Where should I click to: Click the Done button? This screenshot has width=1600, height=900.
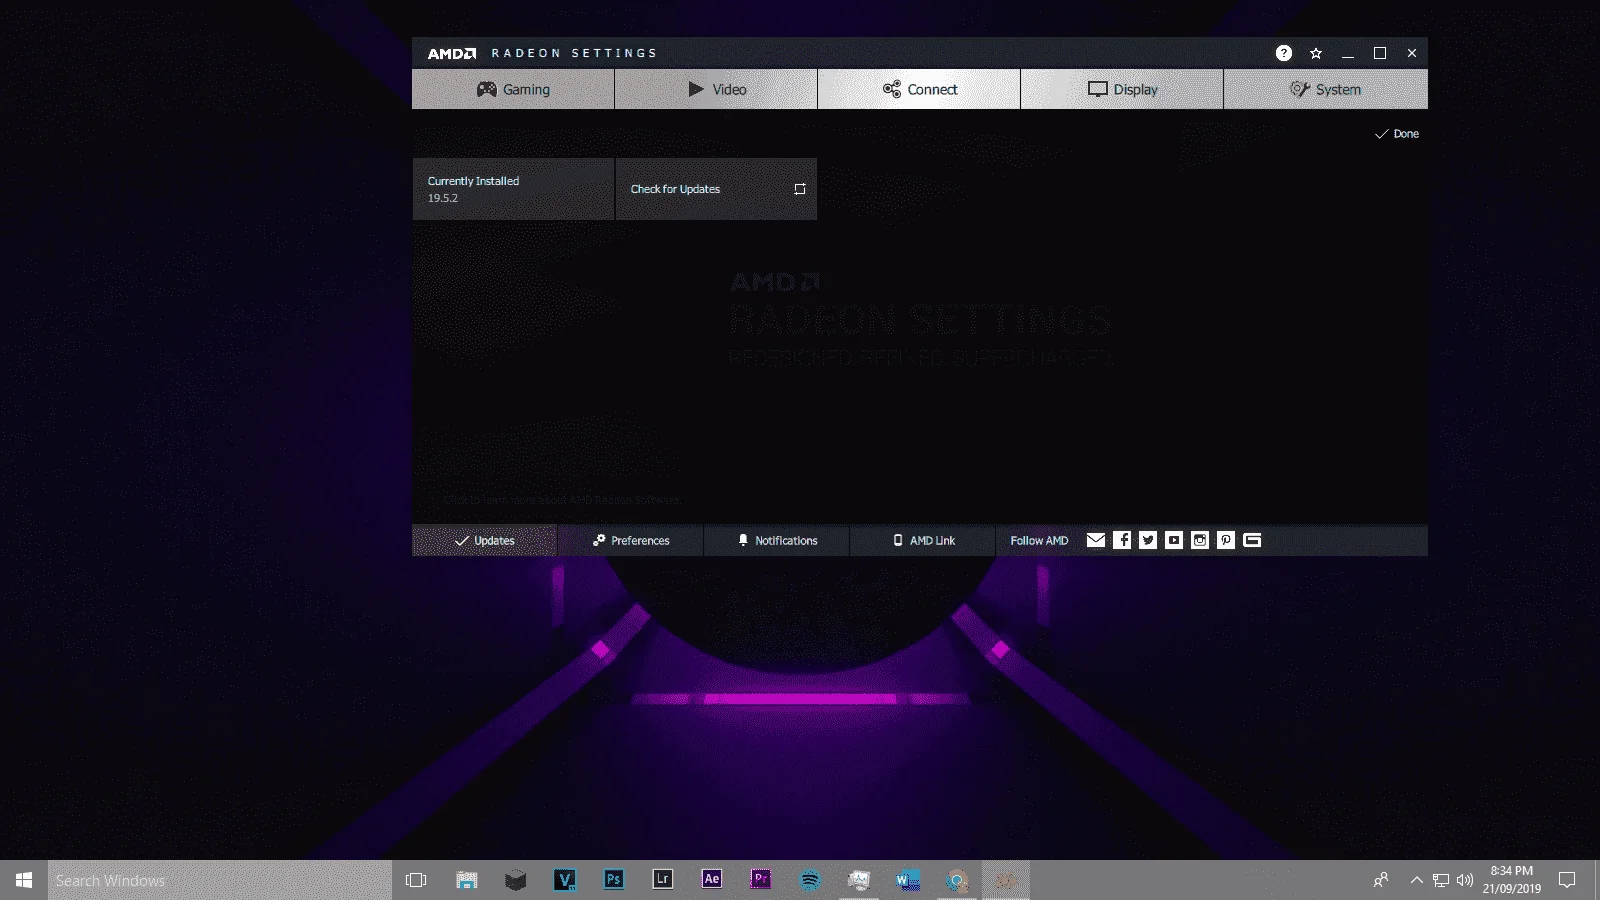coord(1397,134)
